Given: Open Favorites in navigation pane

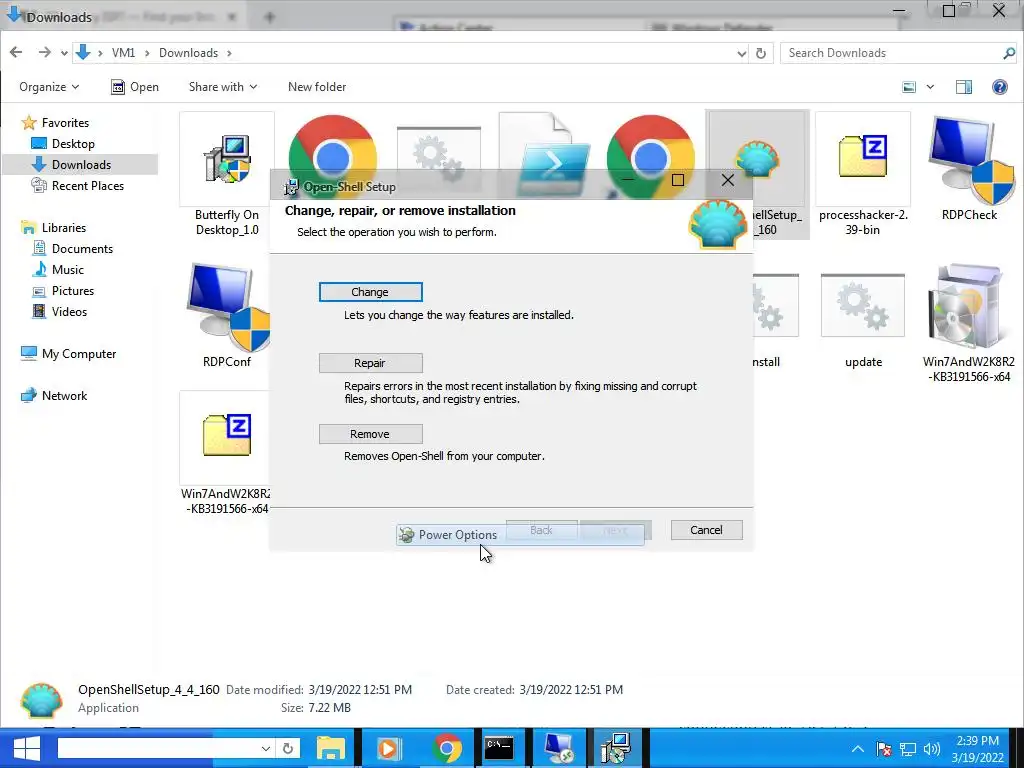Looking at the screenshot, I should click(65, 123).
